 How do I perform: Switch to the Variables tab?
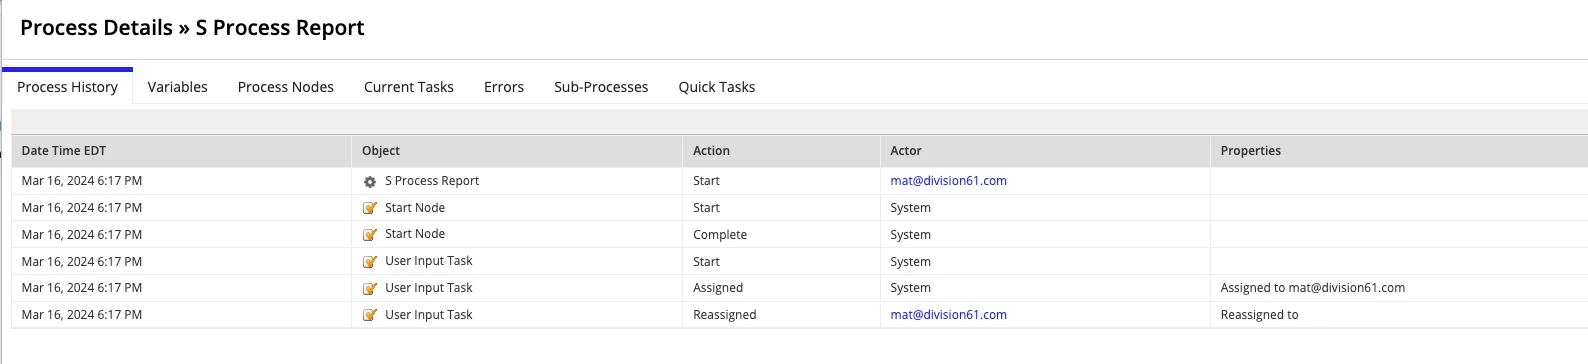pyautogui.click(x=177, y=87)
